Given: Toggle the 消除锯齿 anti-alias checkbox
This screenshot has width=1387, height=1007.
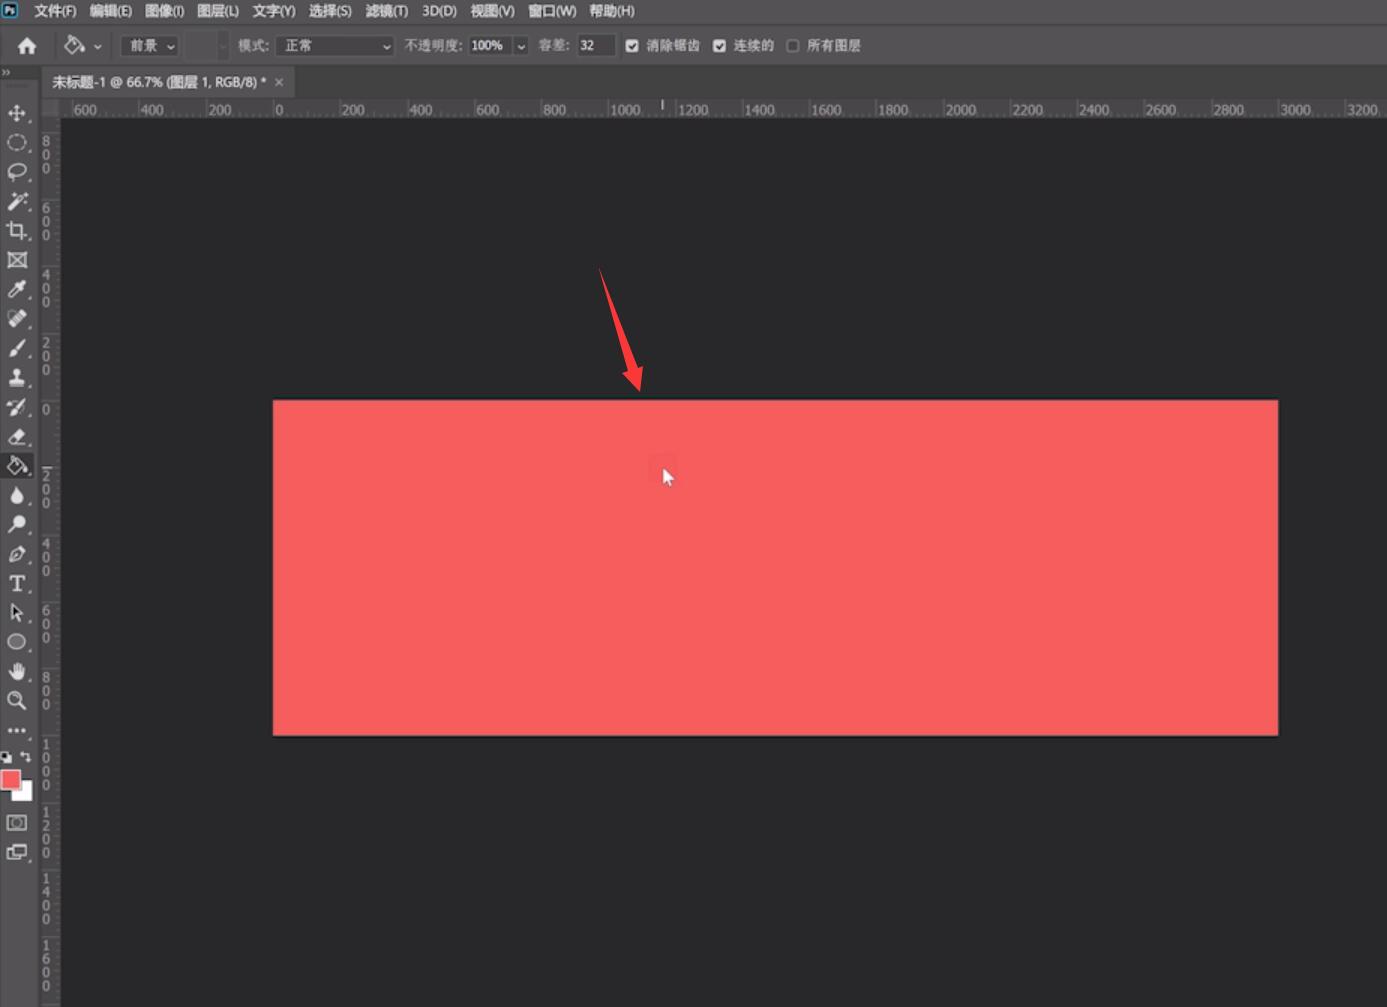Looking at the screenshot, I should pos(632,46).
